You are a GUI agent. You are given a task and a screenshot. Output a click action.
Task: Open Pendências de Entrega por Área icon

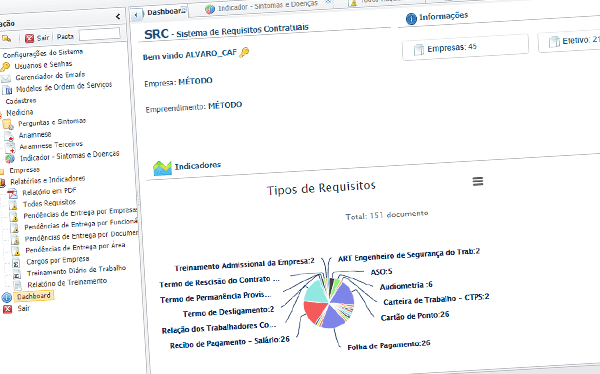click(16, 251)
